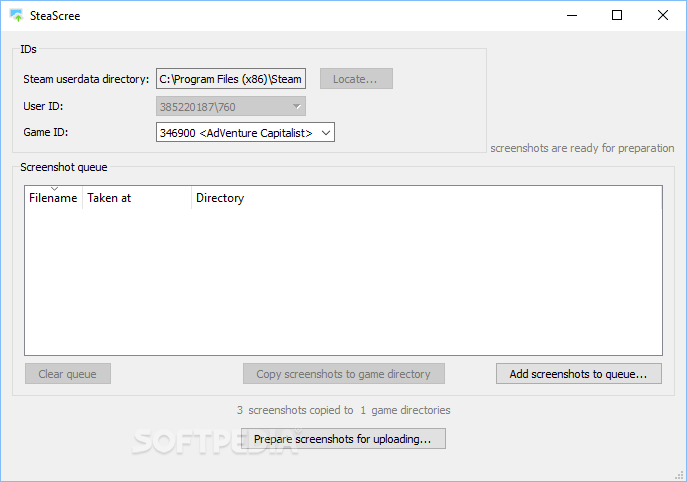Sort by the Taken at column header
Screen dimensions: 687x482
pyautogui.click(x=137, y=198)
